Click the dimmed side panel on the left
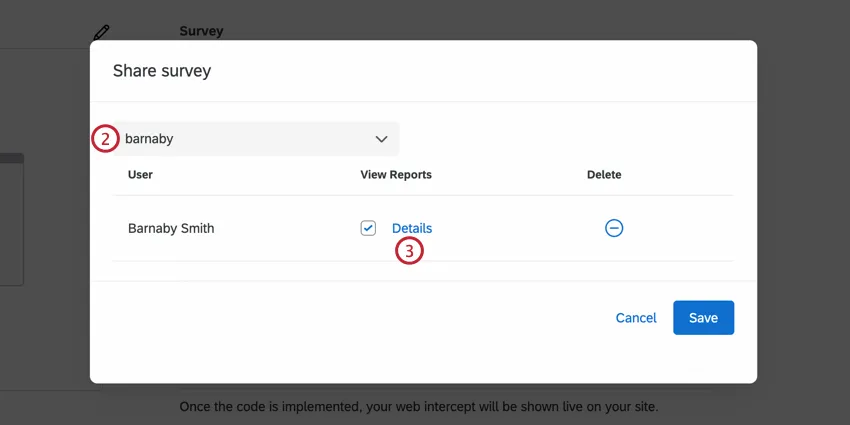850x425 pixels. click(11, 220)
